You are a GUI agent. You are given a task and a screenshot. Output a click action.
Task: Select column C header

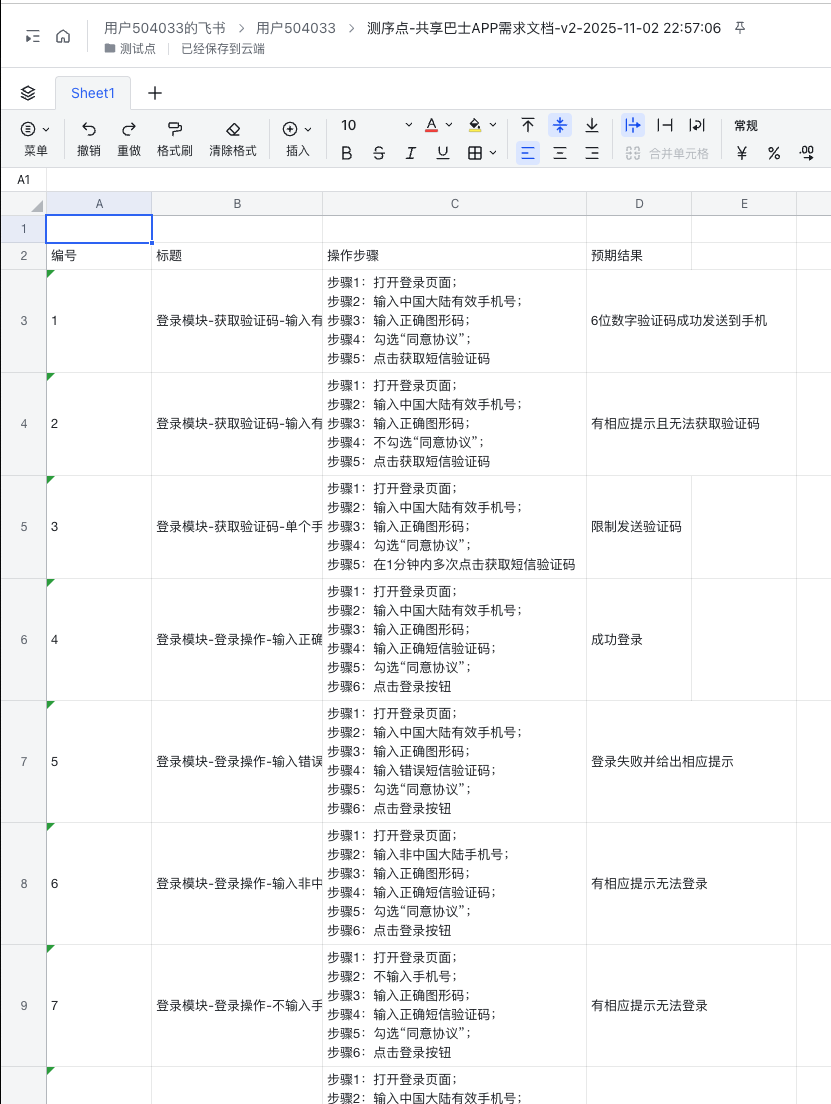tap(454, 203)
